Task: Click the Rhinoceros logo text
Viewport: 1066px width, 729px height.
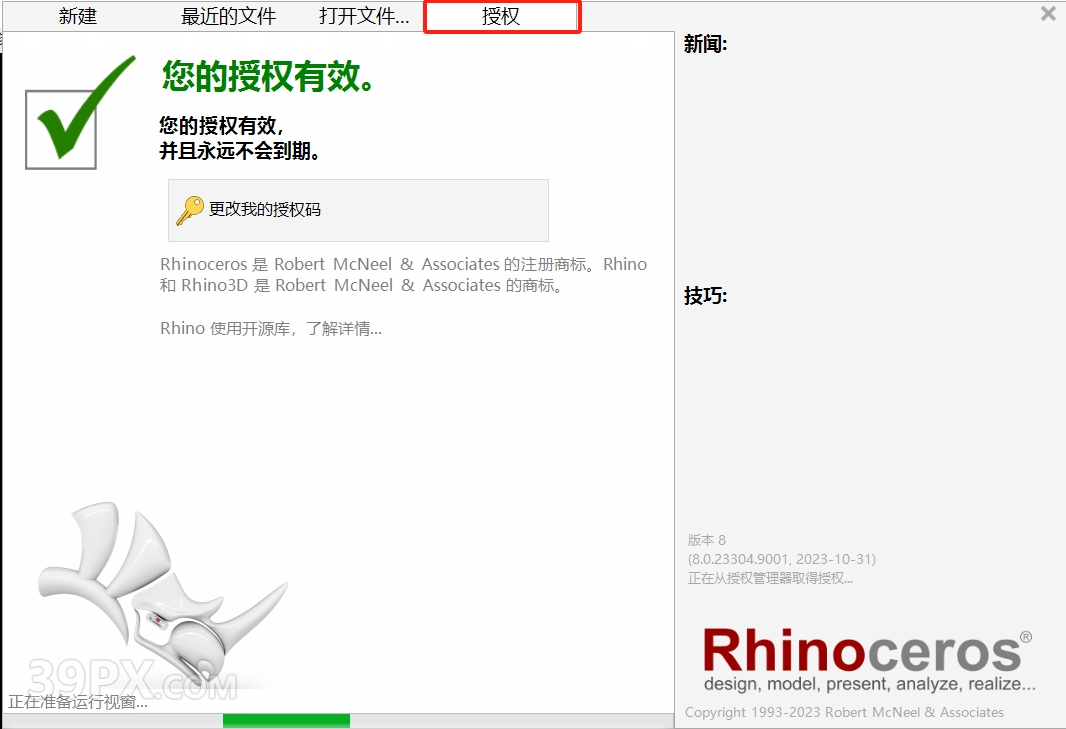Action: pos(867,650)
